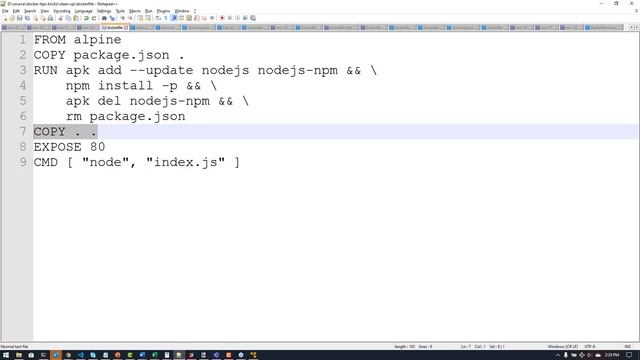Open the Macro menu
Viewport: 640px width, 360px height.
click(x=135, y=11)
